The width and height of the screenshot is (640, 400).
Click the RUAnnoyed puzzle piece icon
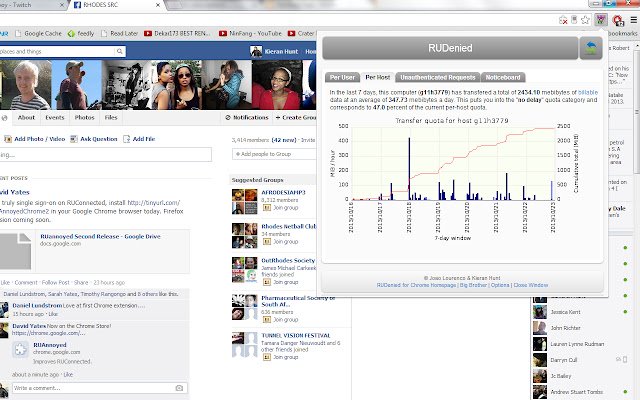pyautogui.click(x=20, y=350)
